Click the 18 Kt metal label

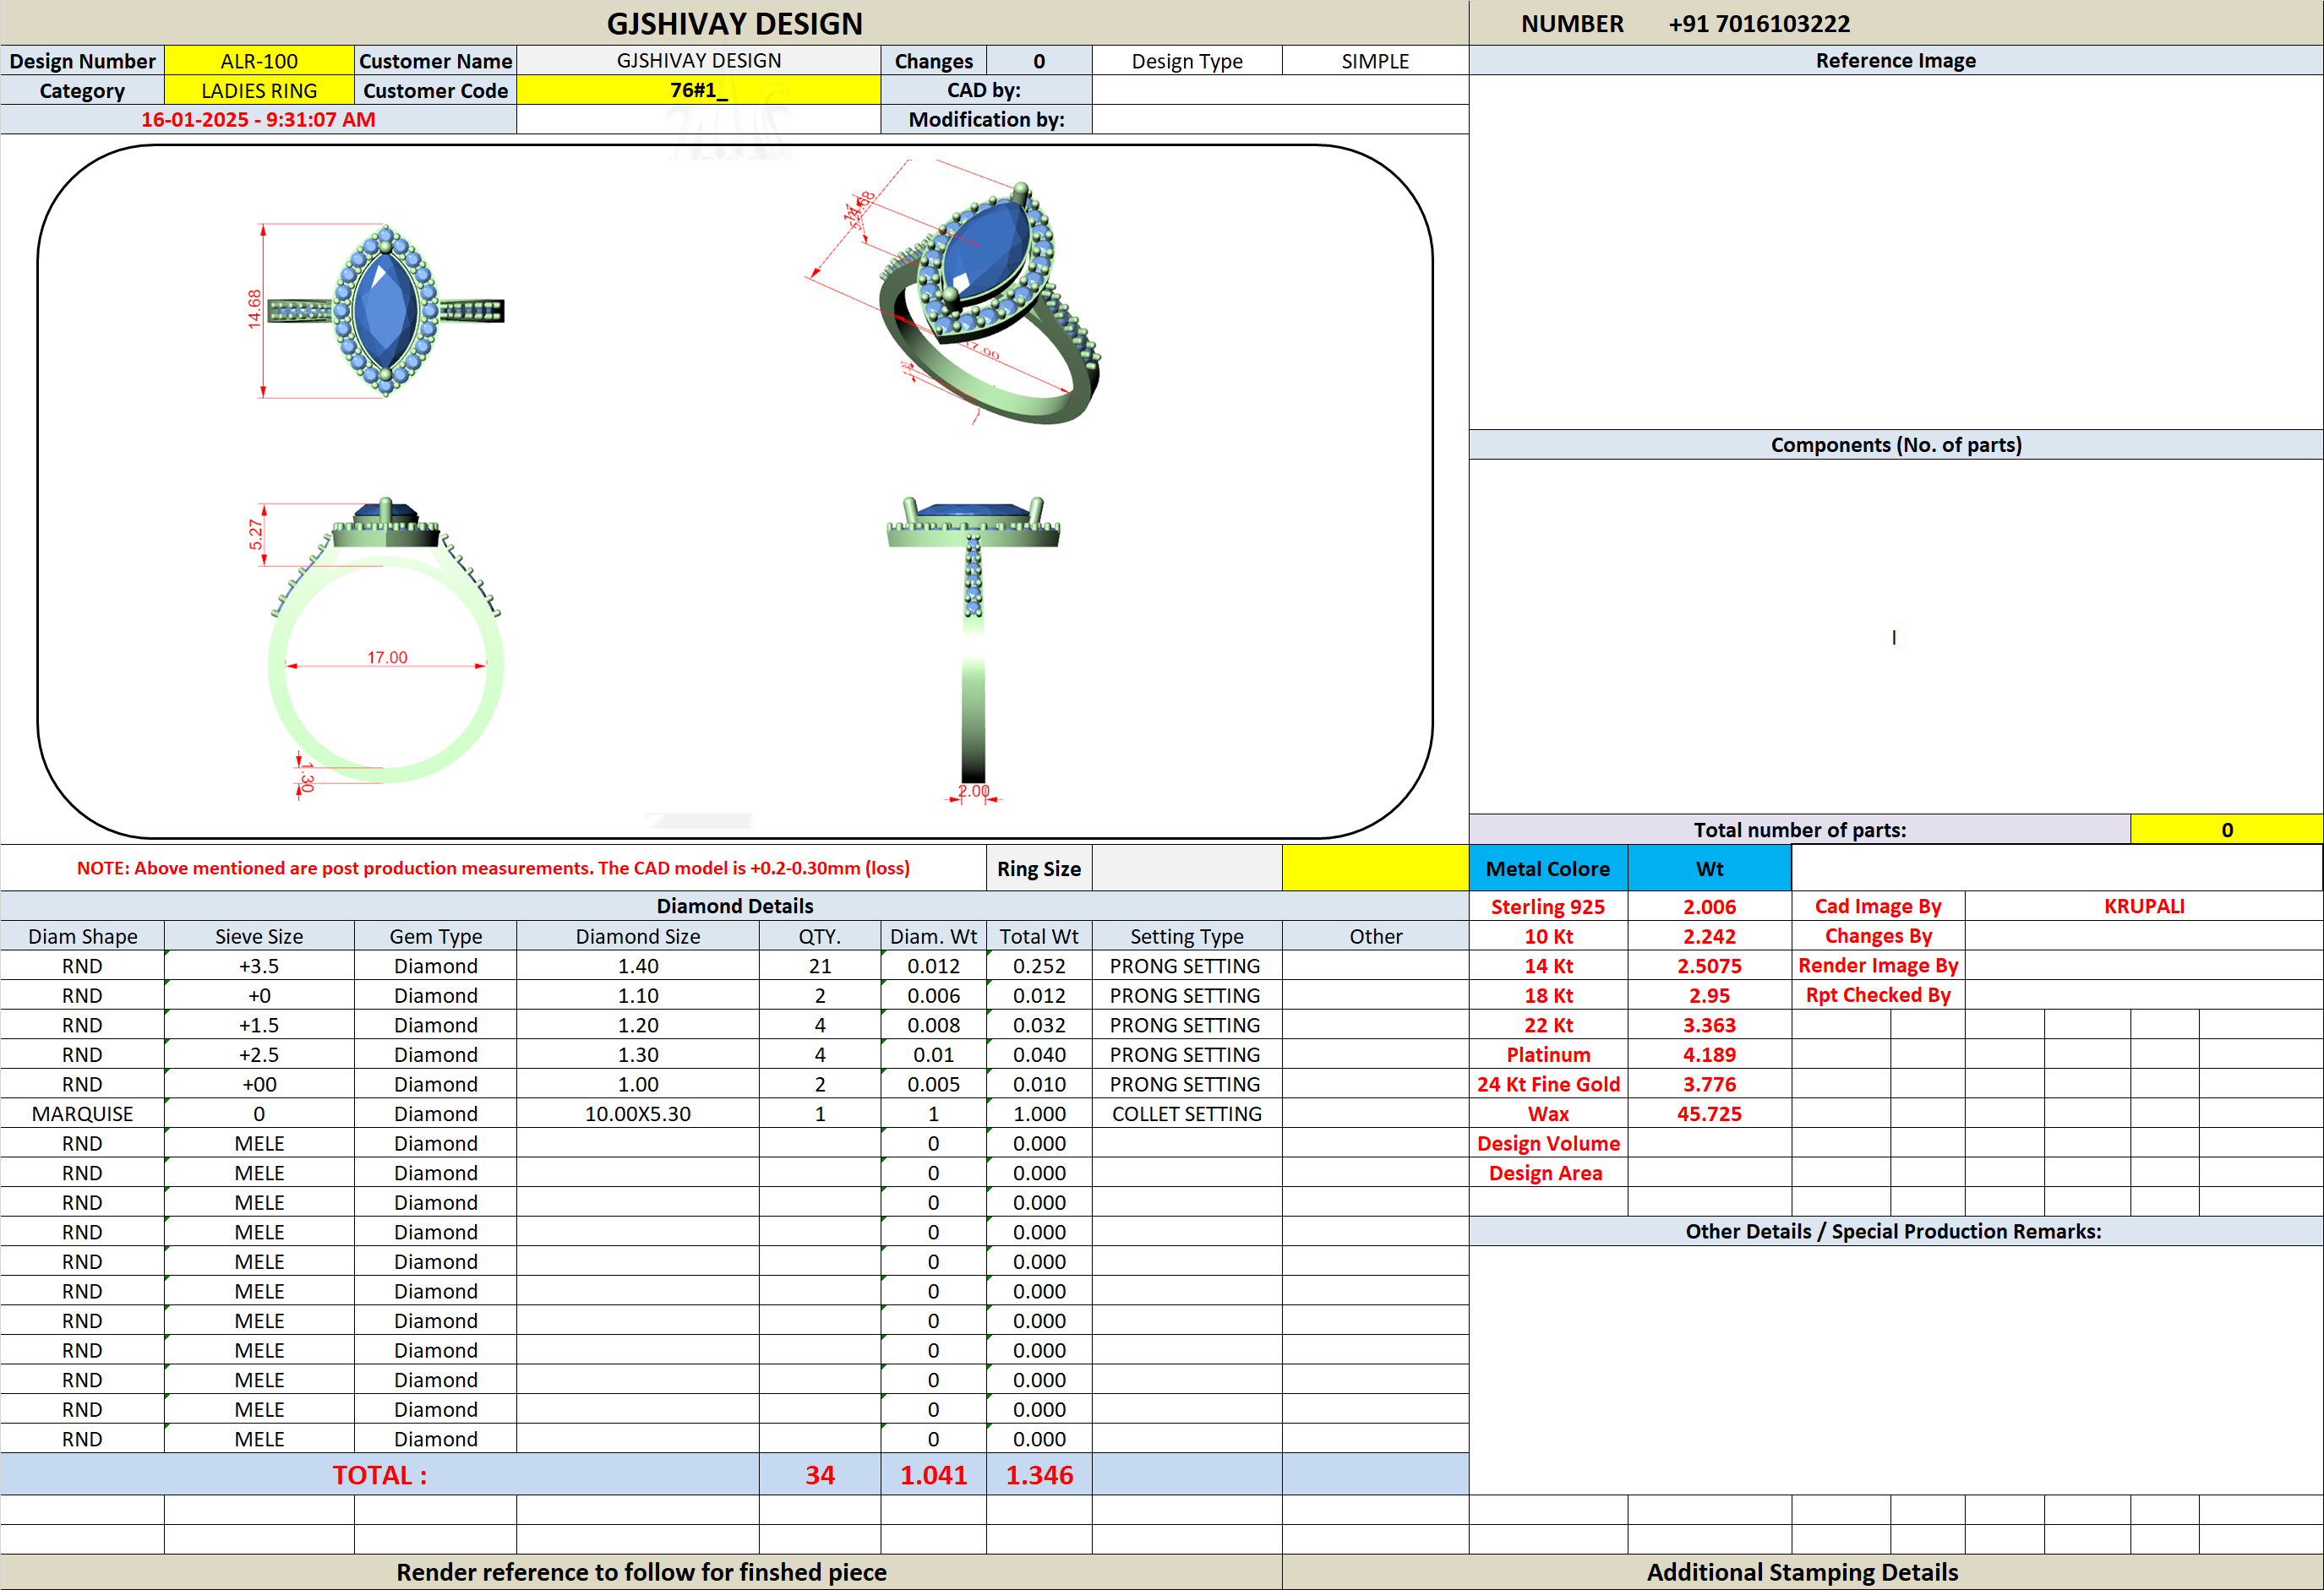coord(1548,996)
